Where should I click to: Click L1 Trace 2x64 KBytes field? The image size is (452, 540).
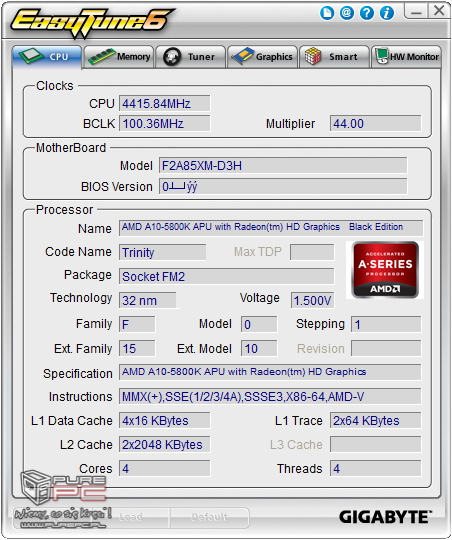376,420
